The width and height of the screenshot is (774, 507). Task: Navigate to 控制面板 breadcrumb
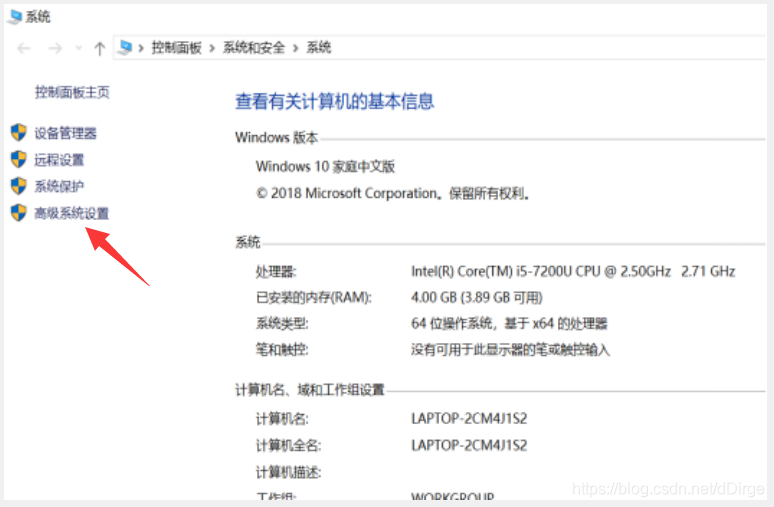176,47
